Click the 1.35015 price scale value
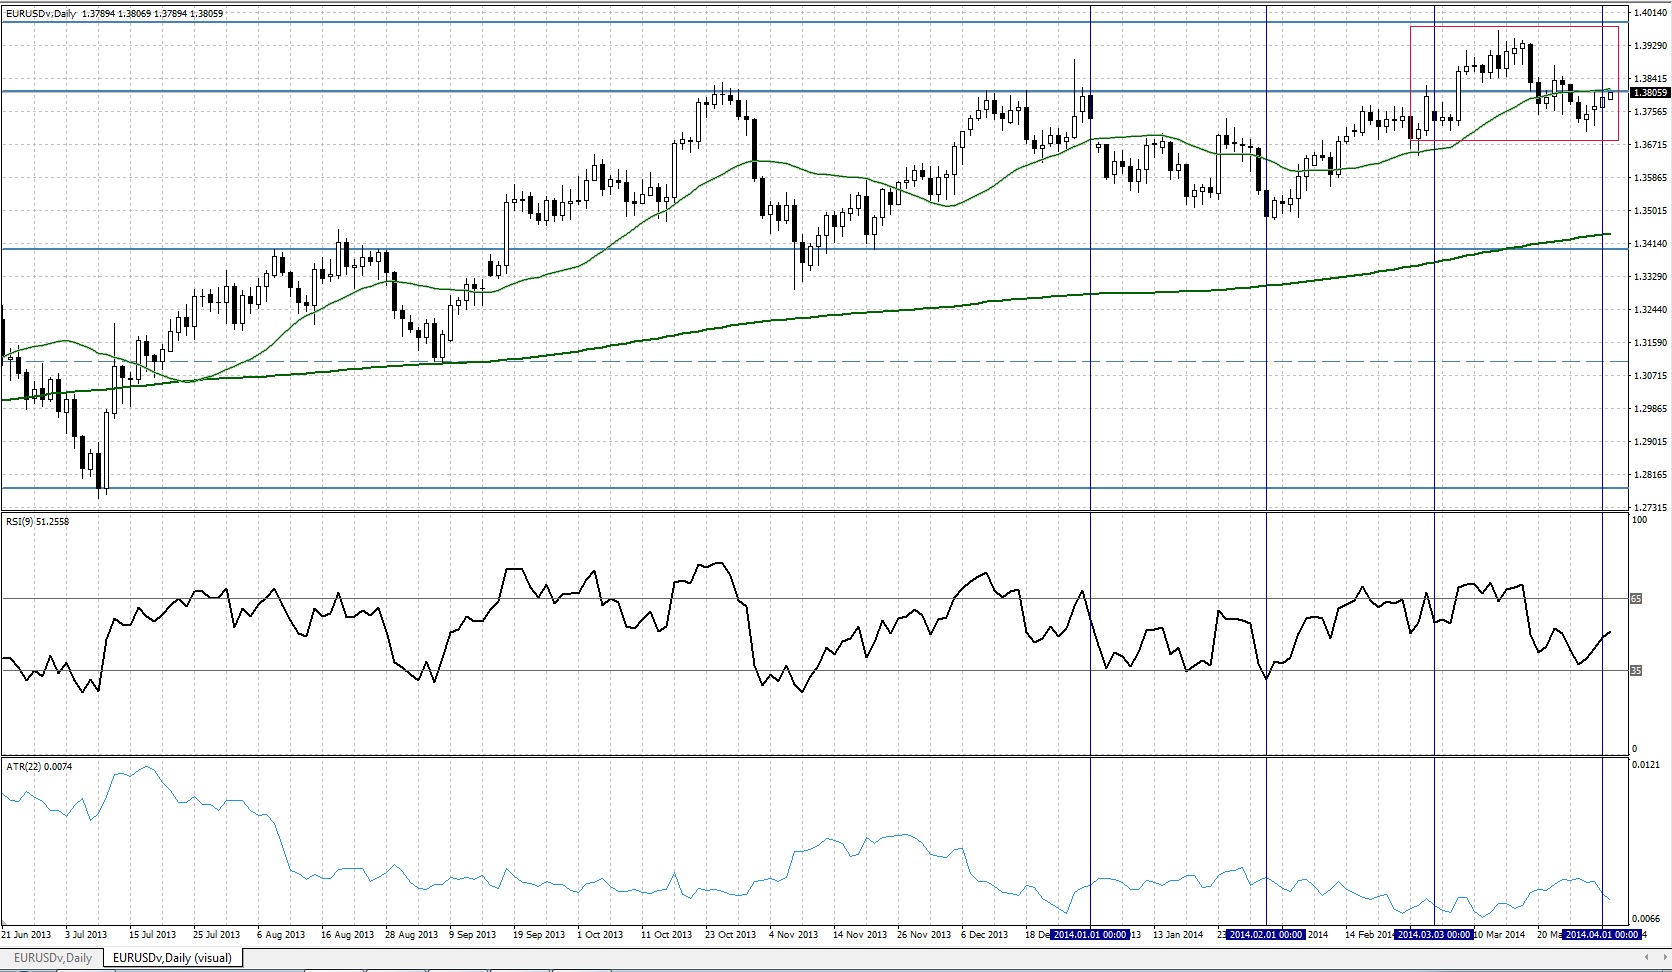Viewport: 1672px width, 972px height. click(1650, 211)
